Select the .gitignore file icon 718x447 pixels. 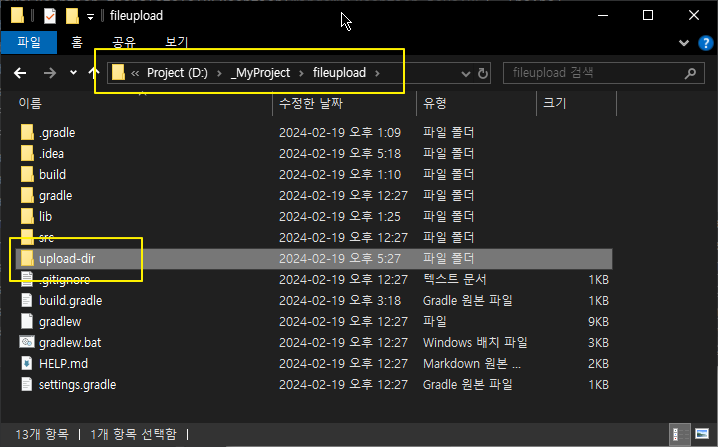coord(27,279)
